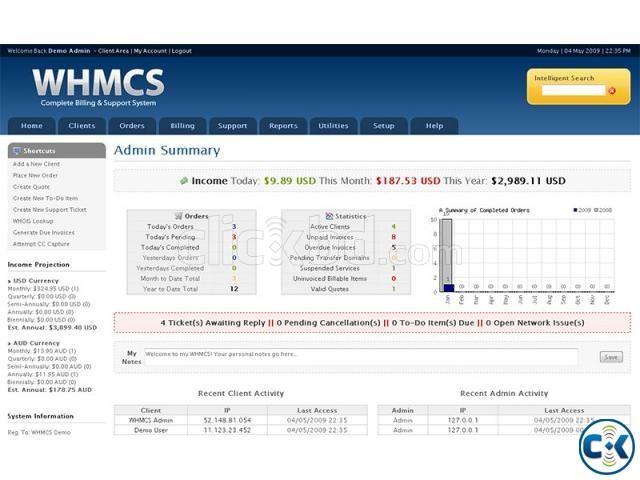Focus the Intelligent Search input field

573,91
